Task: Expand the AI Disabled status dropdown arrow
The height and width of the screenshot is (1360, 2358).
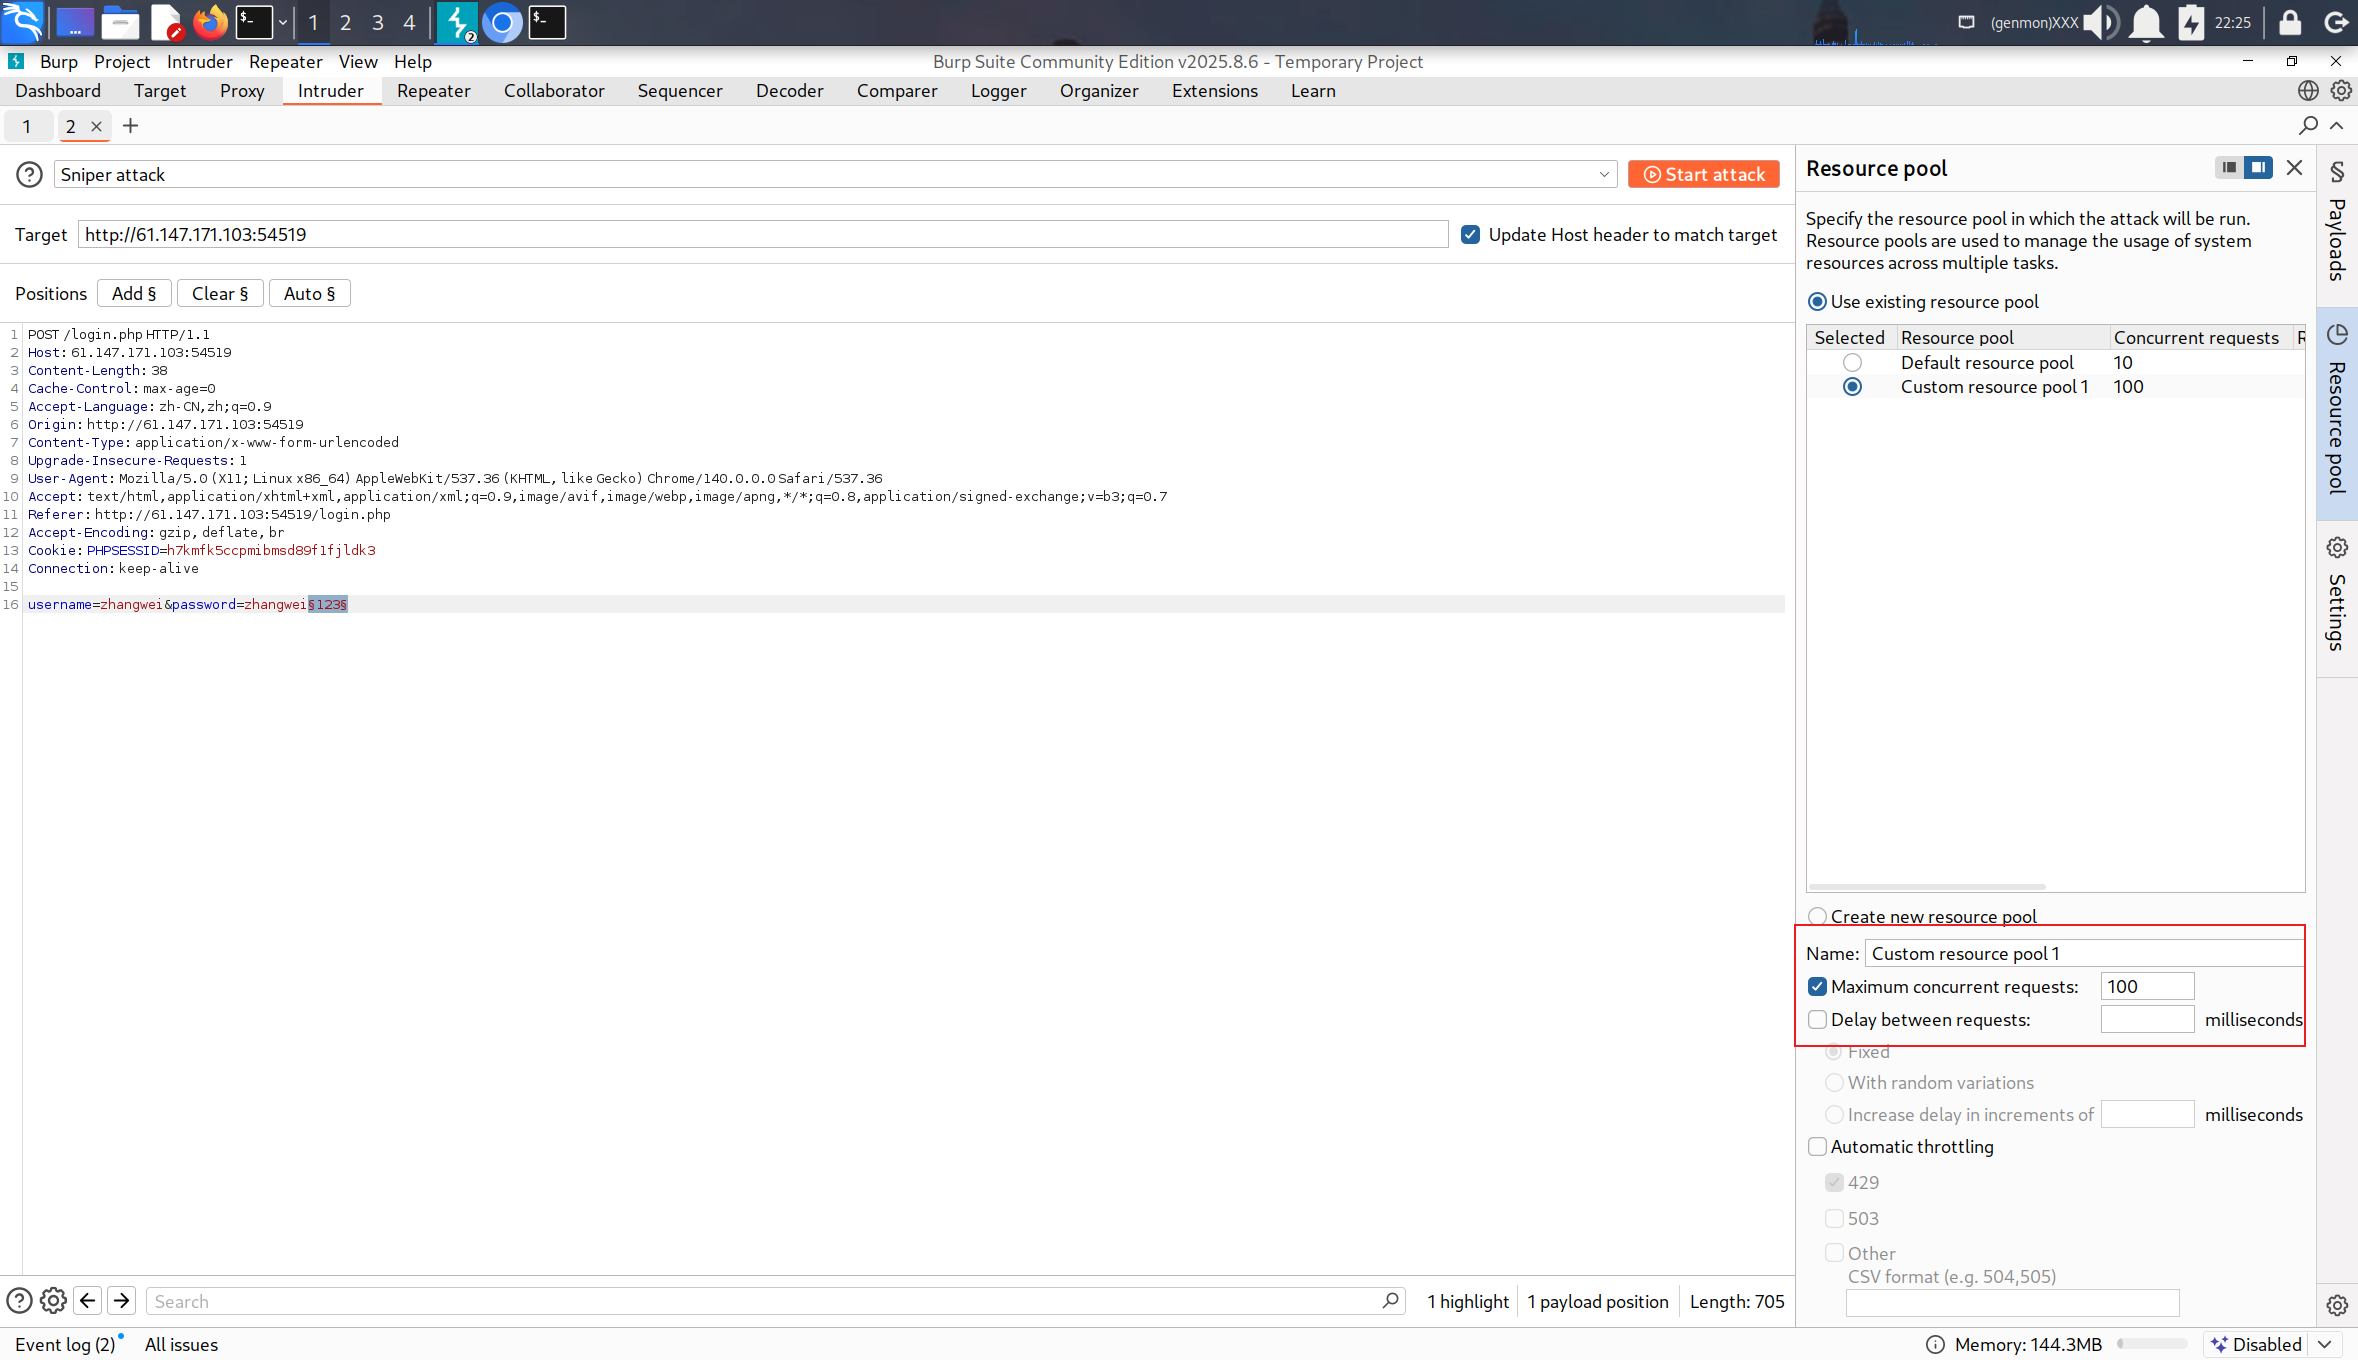Action: (x=2325, y=1345)
